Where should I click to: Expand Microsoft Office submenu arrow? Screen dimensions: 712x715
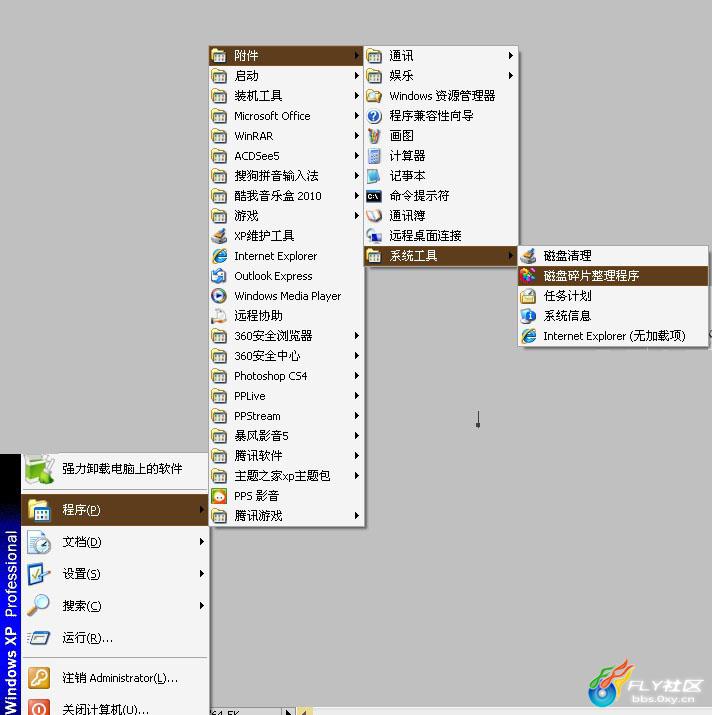coord(357,116)
